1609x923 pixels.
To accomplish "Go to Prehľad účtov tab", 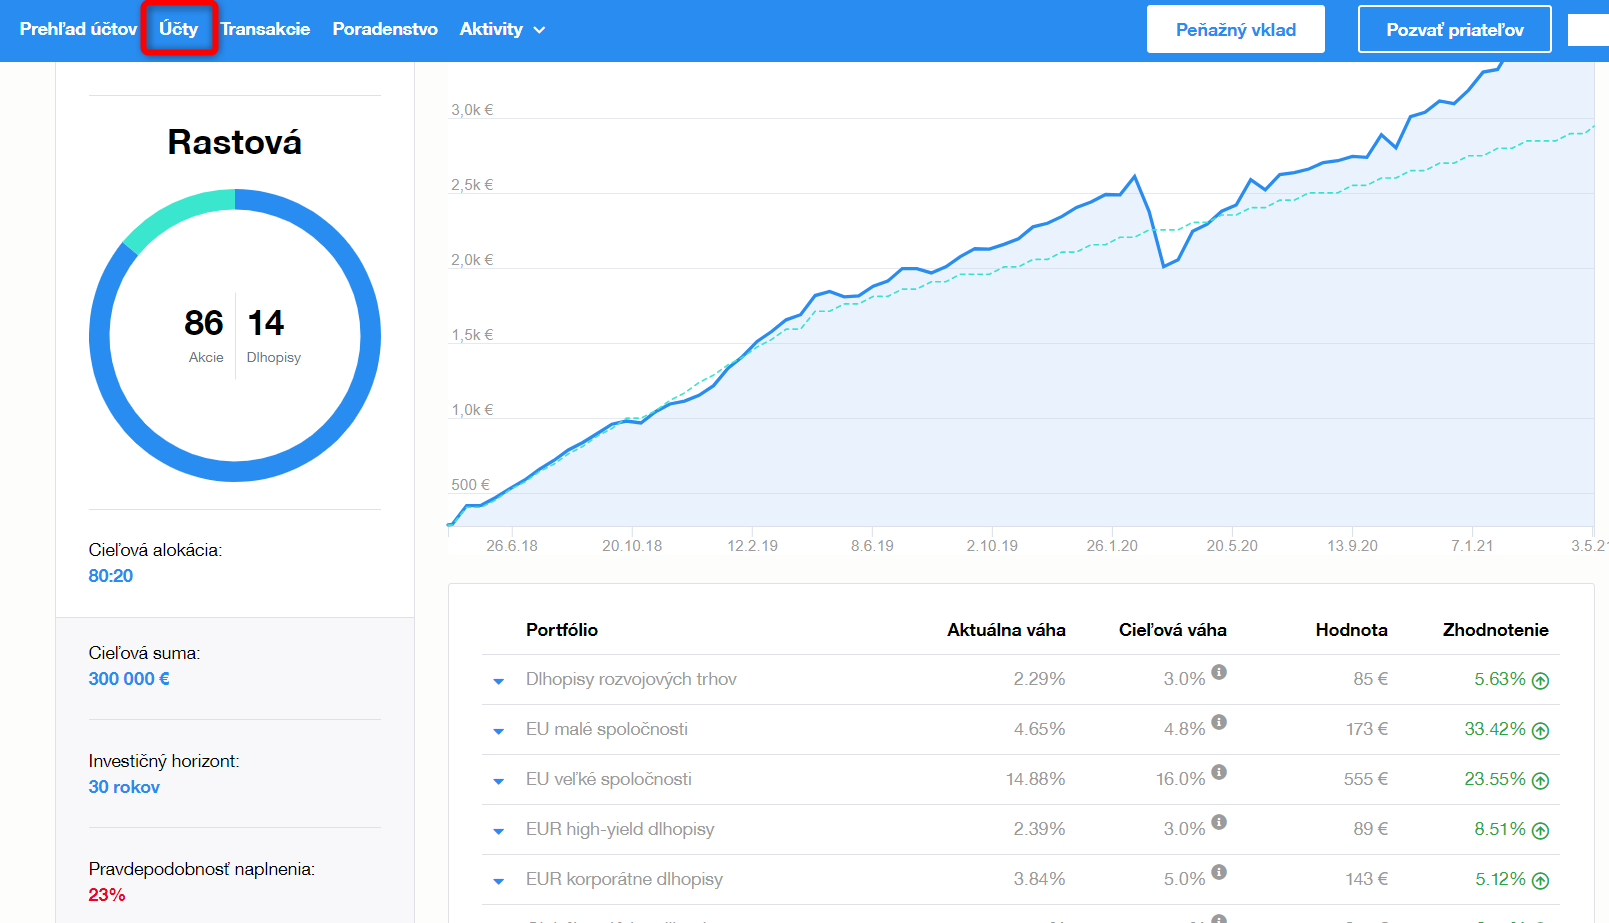I will [x=78, y=30].
